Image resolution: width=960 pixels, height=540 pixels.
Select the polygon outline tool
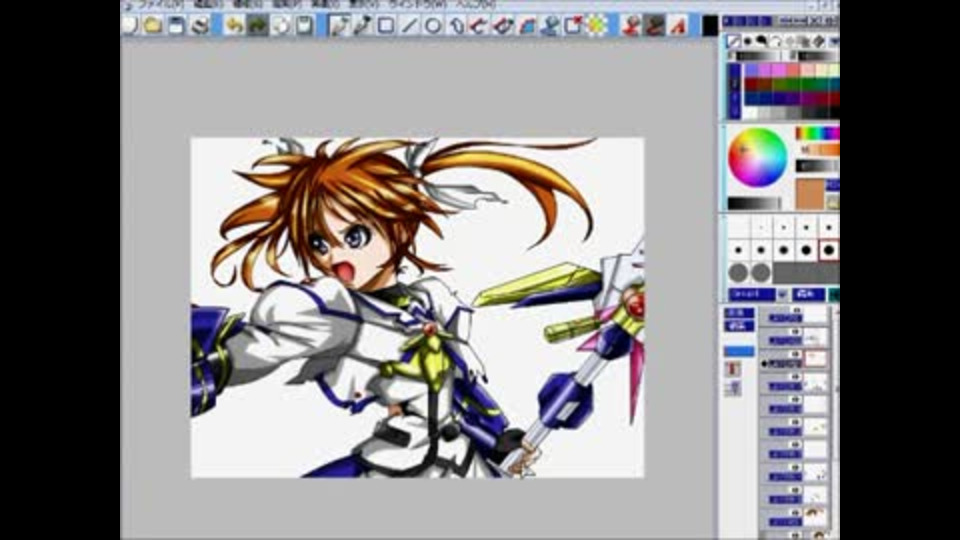456,25
